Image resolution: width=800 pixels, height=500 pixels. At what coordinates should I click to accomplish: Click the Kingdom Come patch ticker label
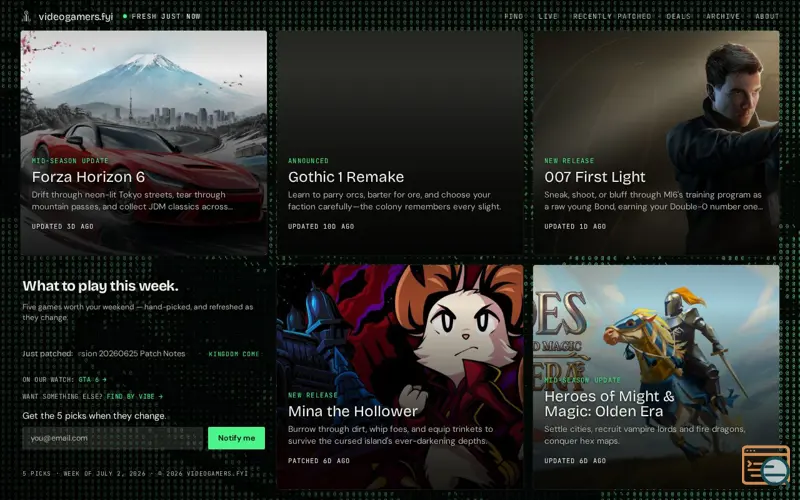pos(234,354)
